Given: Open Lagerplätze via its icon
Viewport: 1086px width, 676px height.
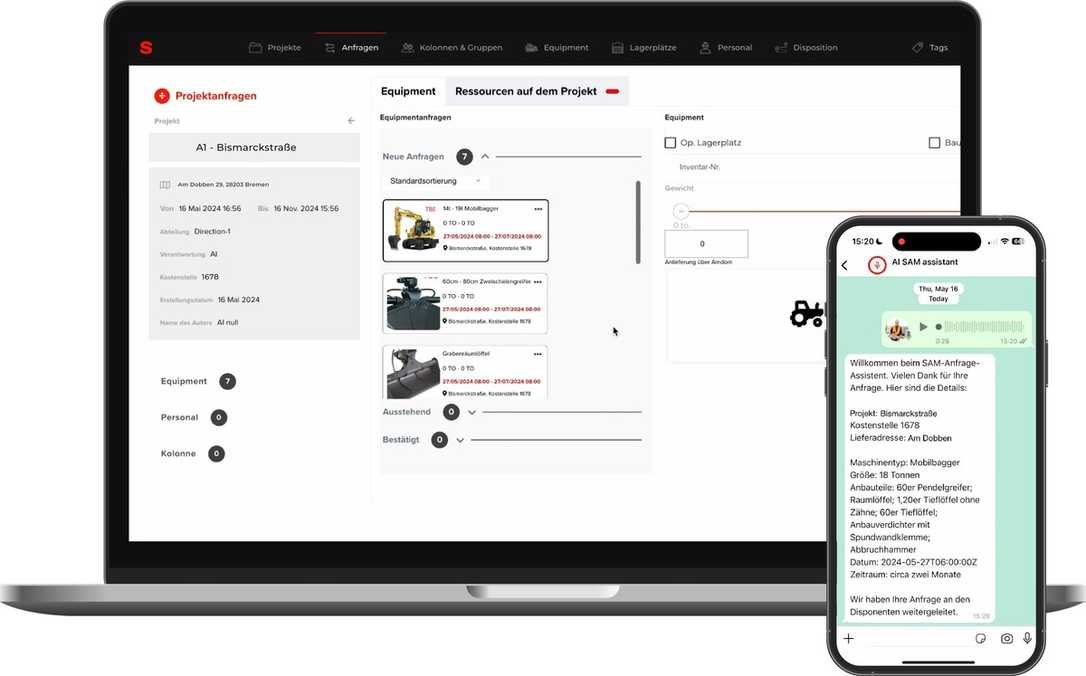Looking at the screenshot, I should click(x=618, y=47).
